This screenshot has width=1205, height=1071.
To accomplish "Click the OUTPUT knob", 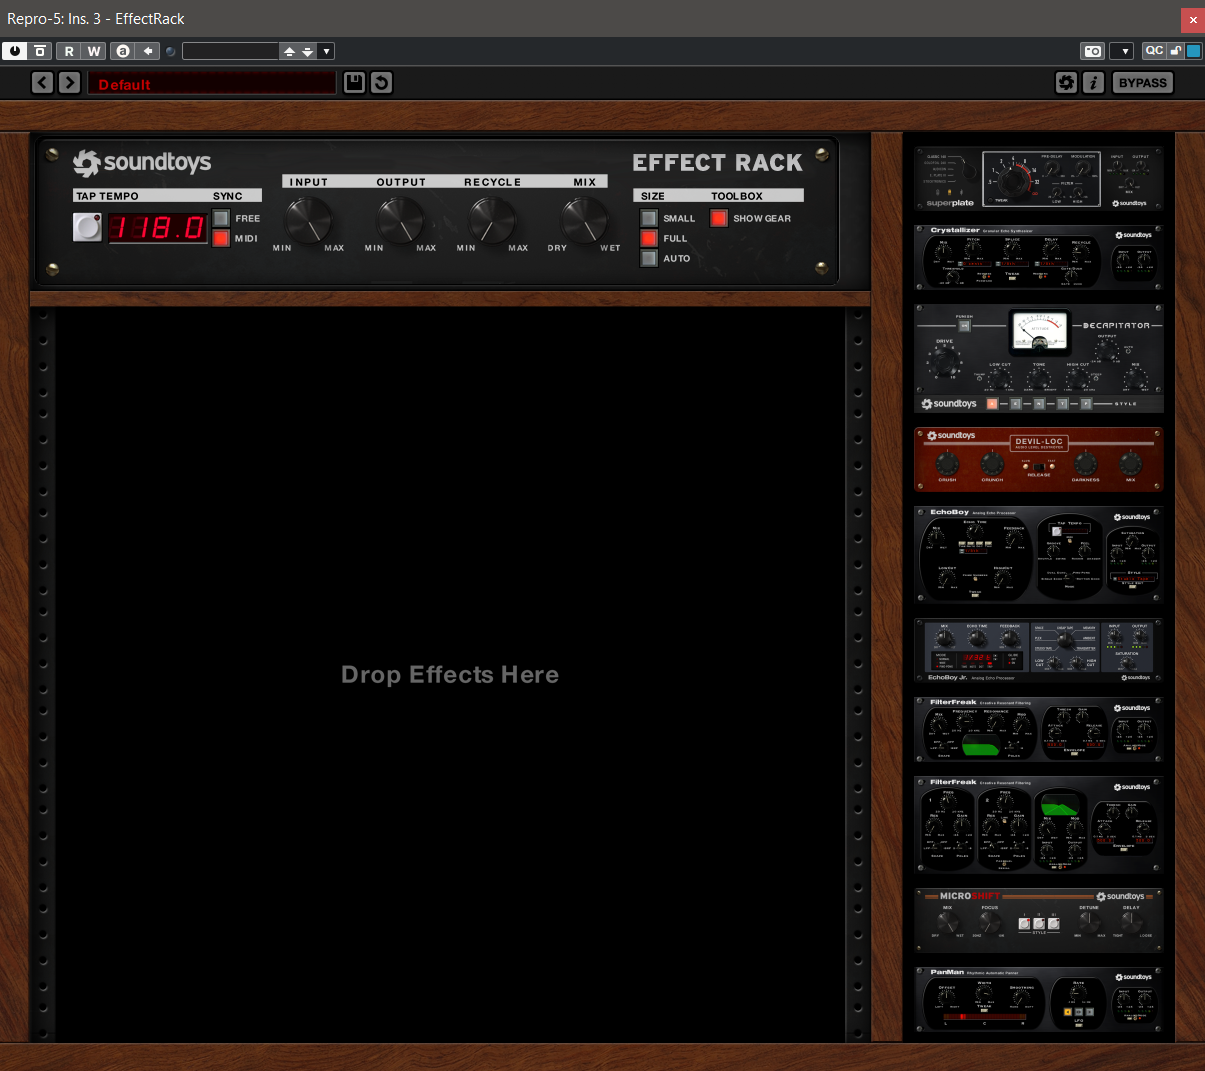I will [x=400, y=220].
